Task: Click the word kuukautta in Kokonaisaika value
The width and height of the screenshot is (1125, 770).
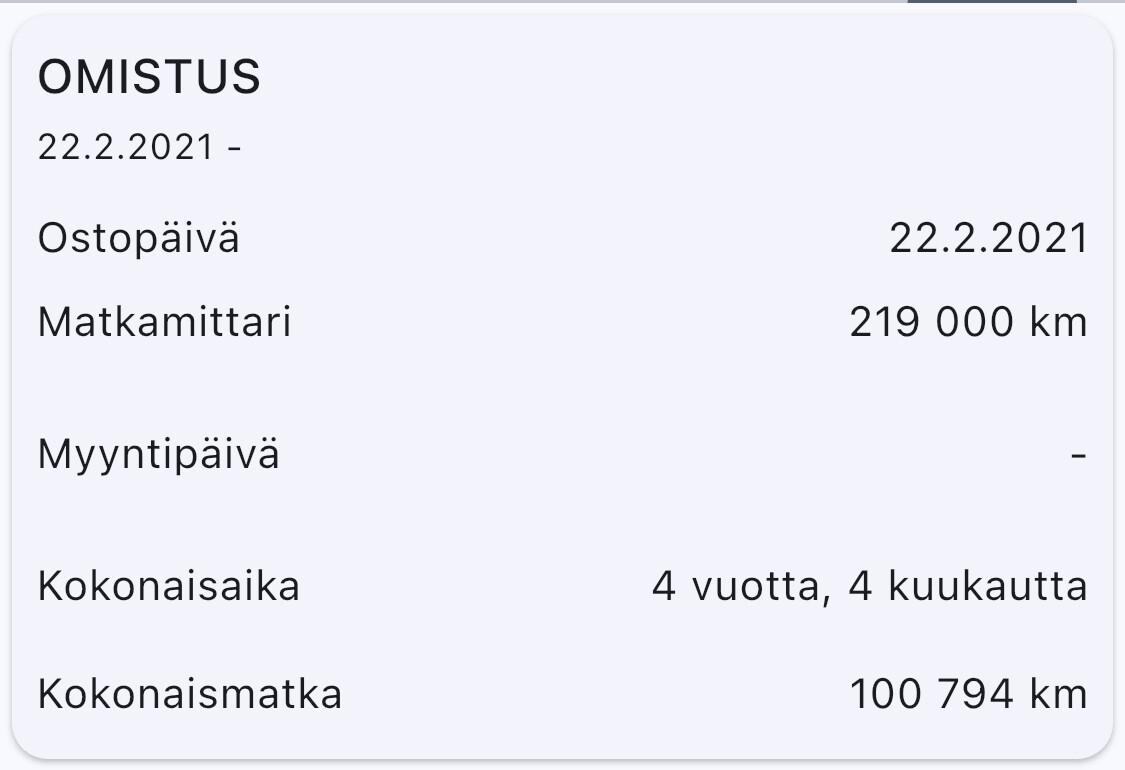Action: tap(988, 586)
